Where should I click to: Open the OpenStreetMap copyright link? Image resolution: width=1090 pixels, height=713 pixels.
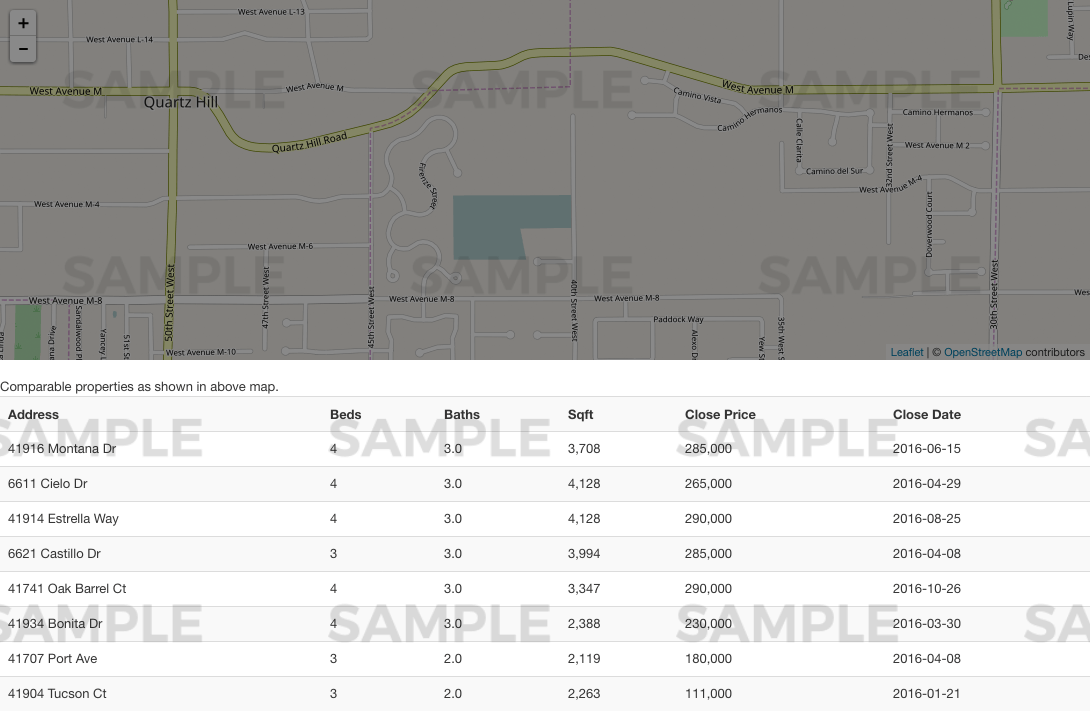coord(982,352)
